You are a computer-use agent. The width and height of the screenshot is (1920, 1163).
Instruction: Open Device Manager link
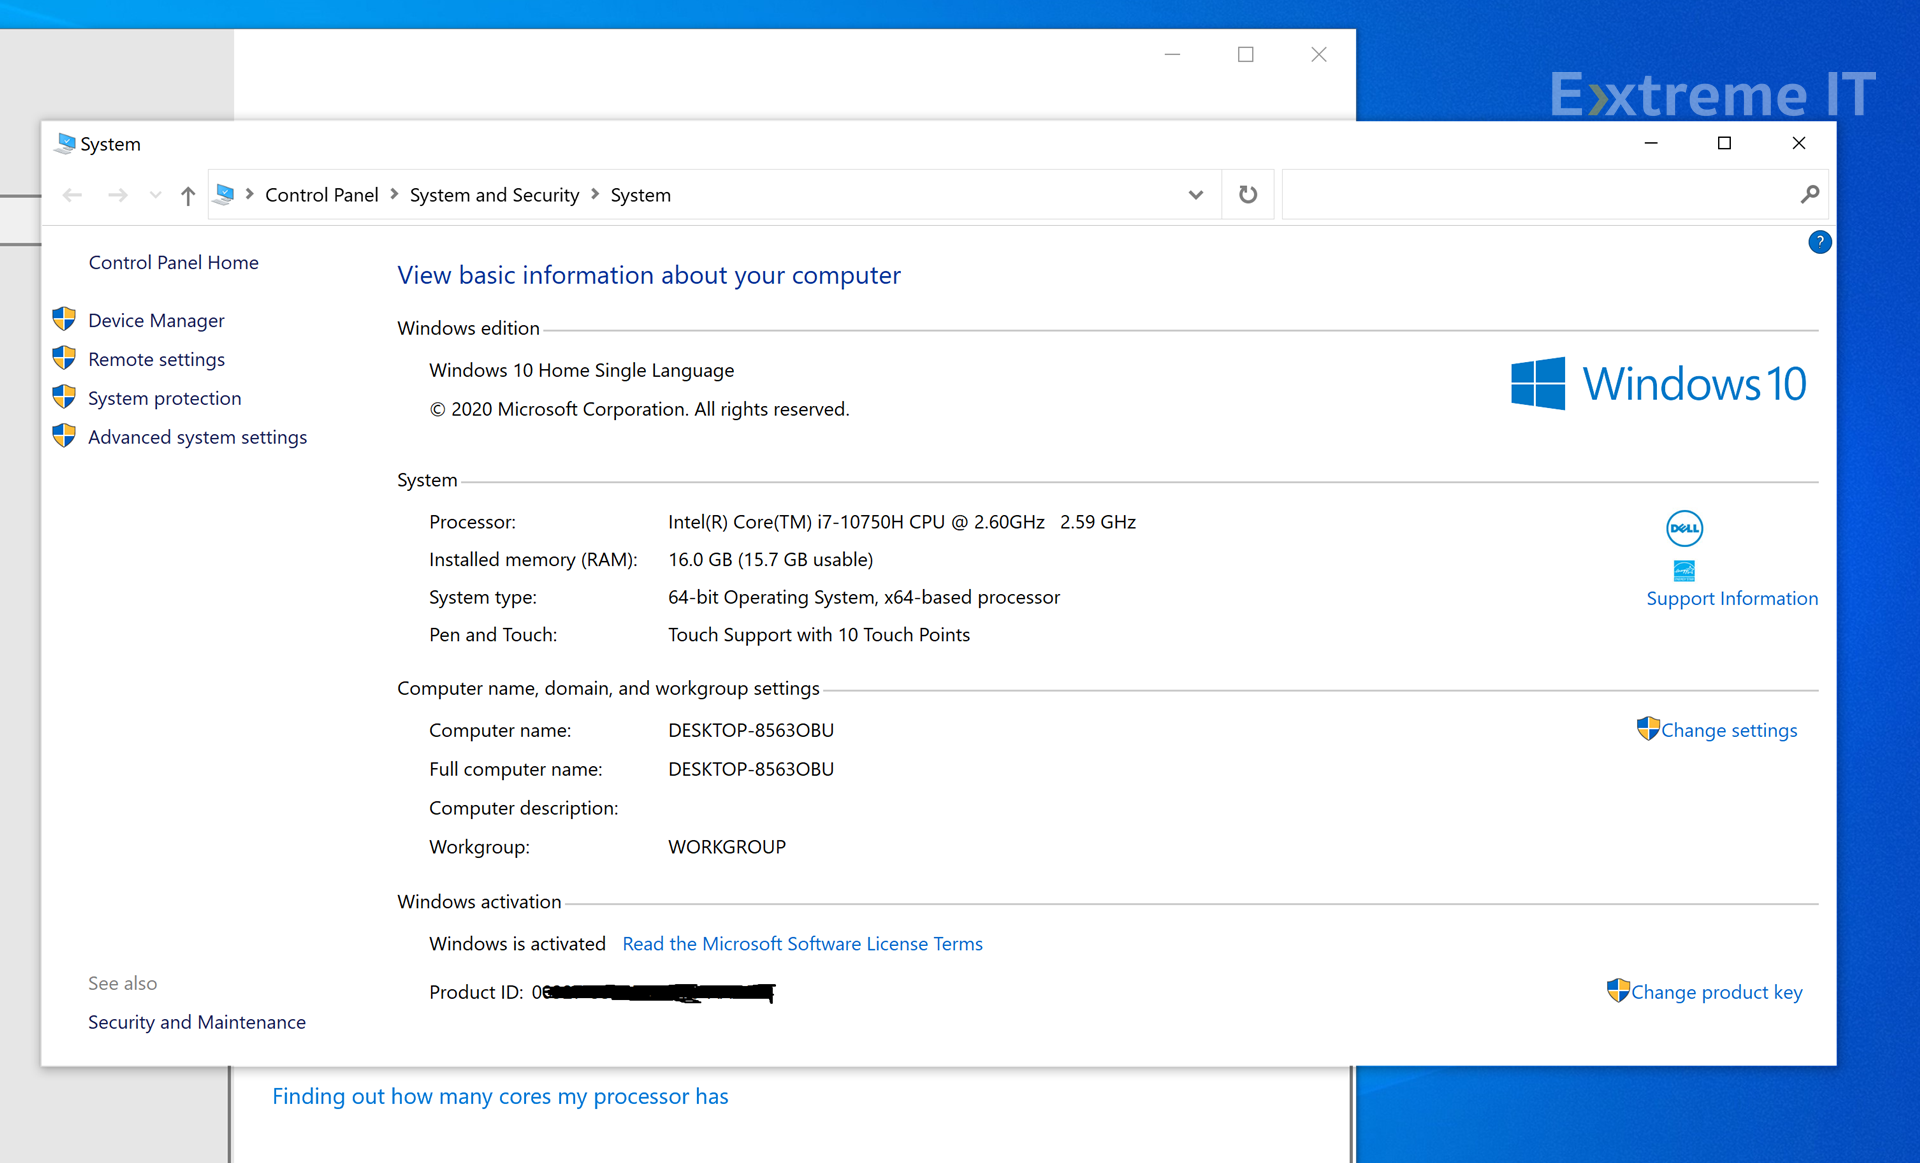pyautogui.click(x=156, y=320)
